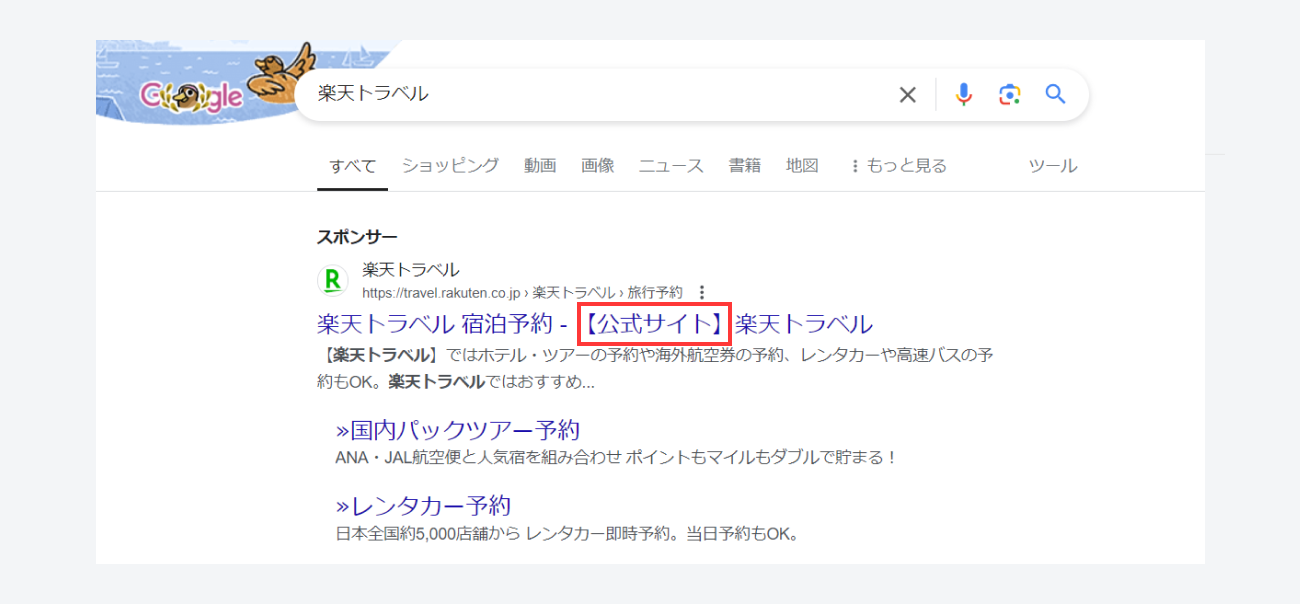Image resolution: width=1300 pixels, height=604 pixels.
Task: Switch to the 動画 tab
Action: pos(540,166)
